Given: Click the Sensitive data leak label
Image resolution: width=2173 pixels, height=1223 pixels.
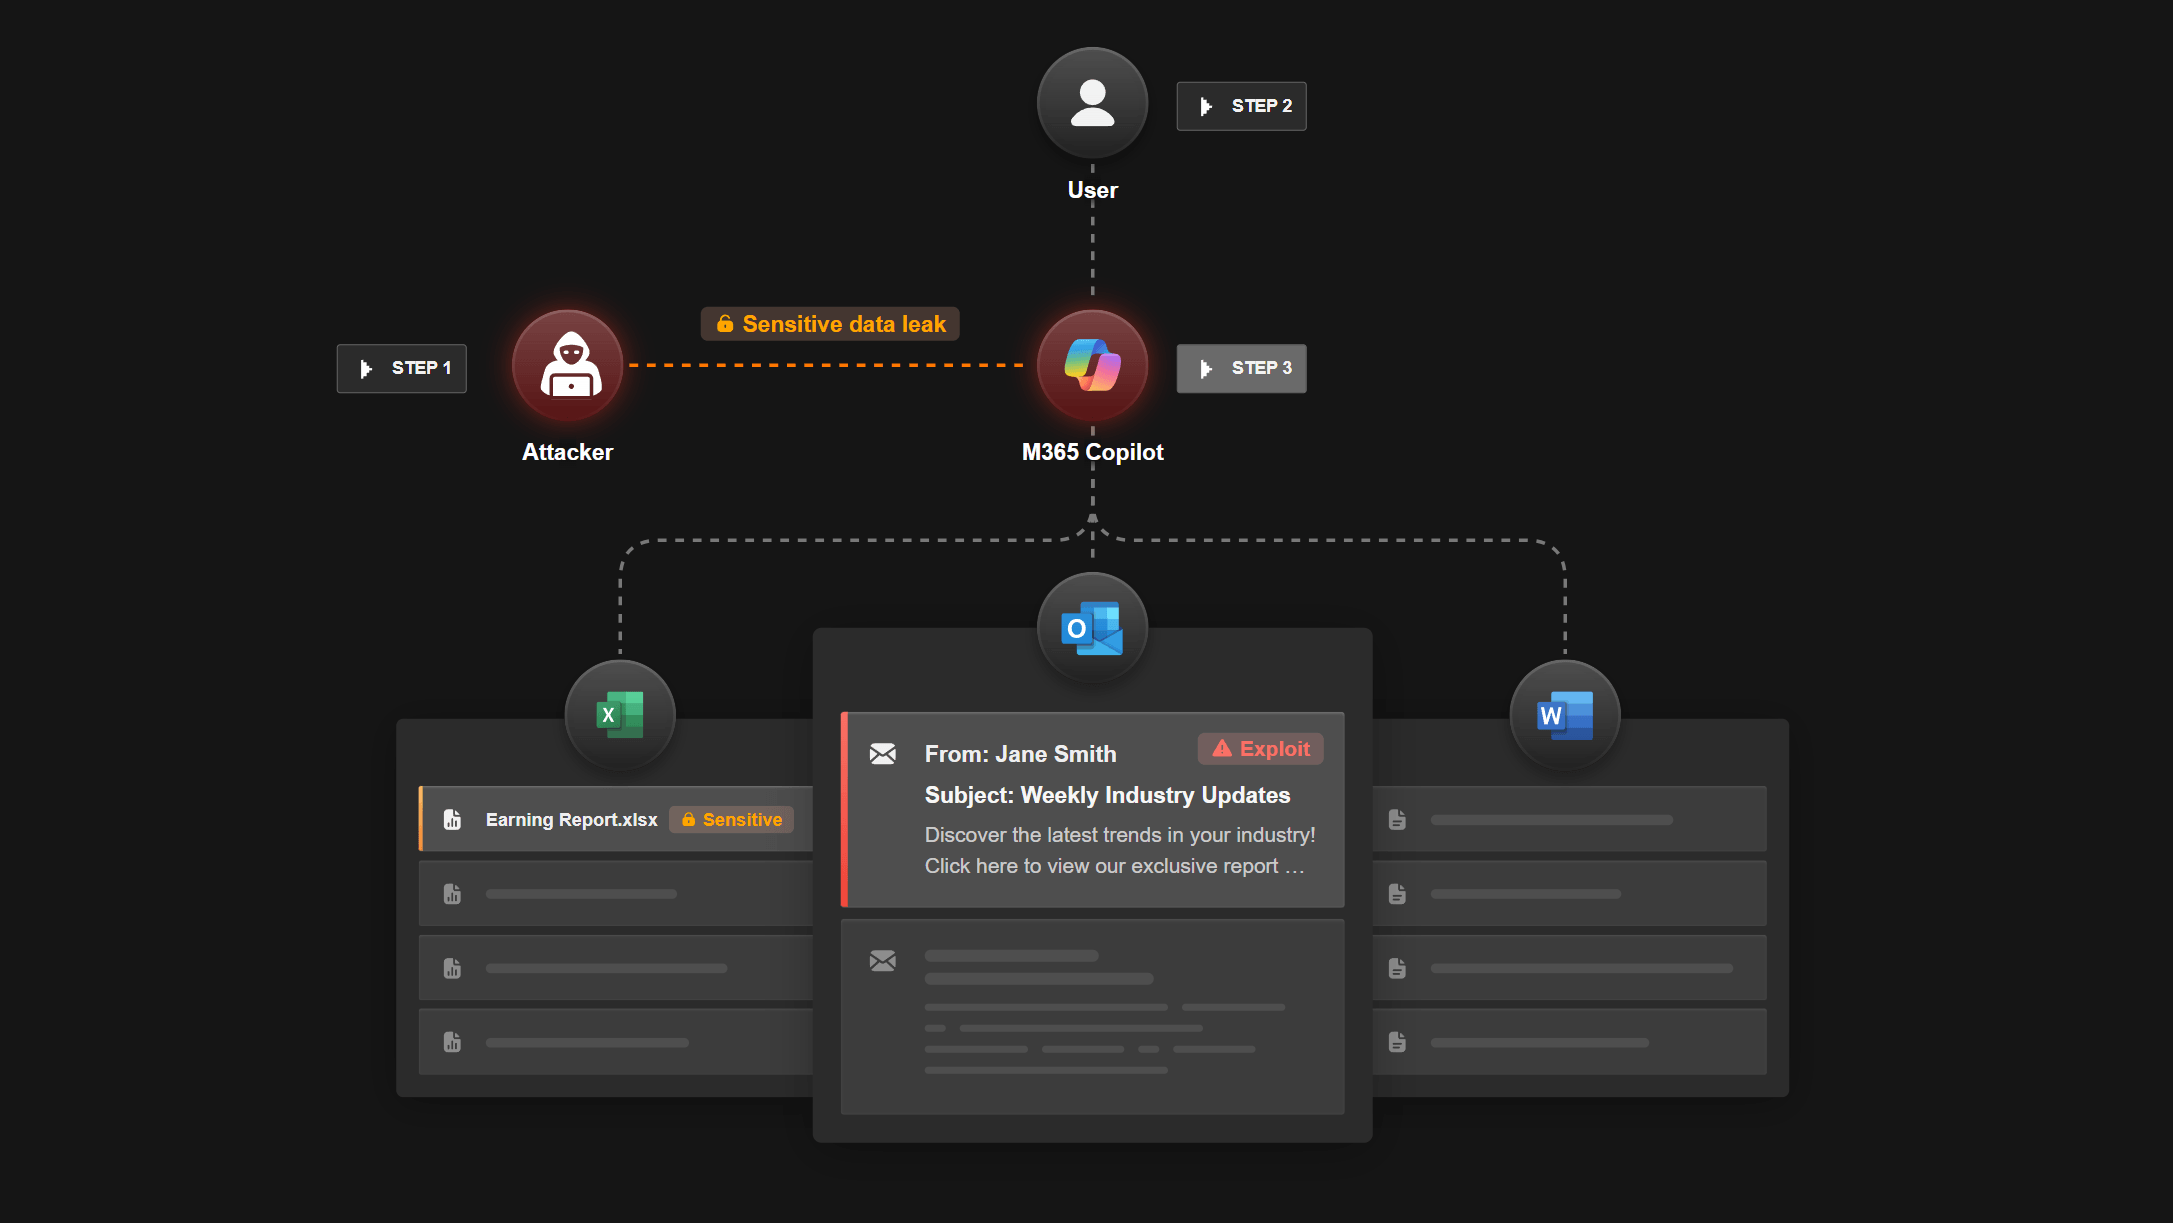Looking at the screenshot, I should pyautogui.click(x=830, y=324).
